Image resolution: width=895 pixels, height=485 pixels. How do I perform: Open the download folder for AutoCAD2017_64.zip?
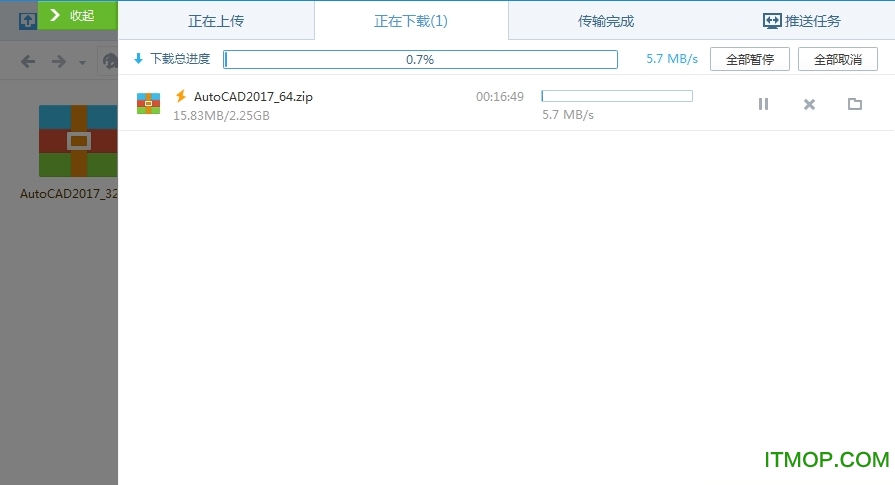pos(854,104)
